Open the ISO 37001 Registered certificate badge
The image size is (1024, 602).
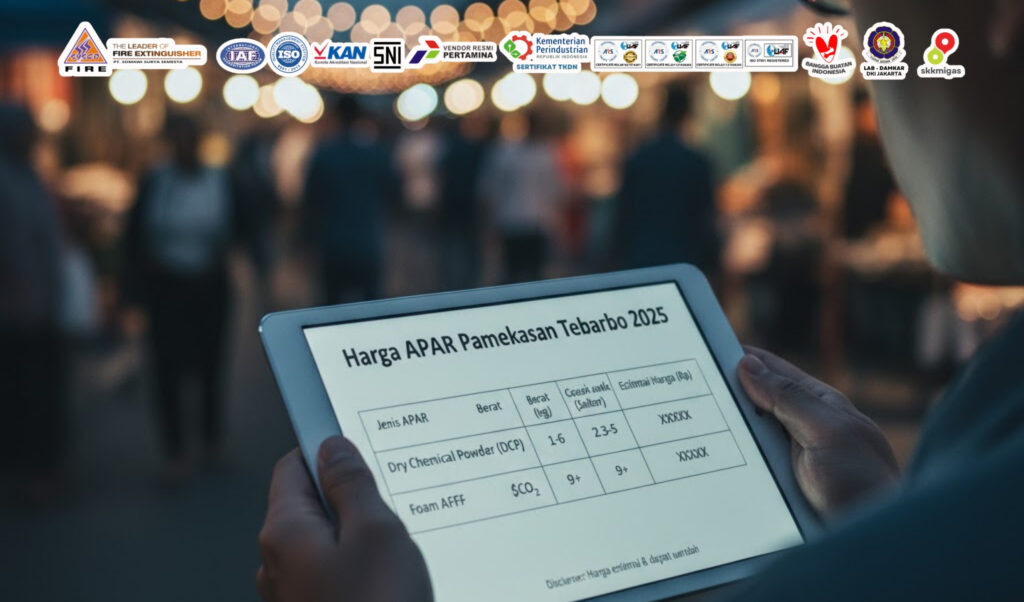pyautogui.click(x=771, y=53)
